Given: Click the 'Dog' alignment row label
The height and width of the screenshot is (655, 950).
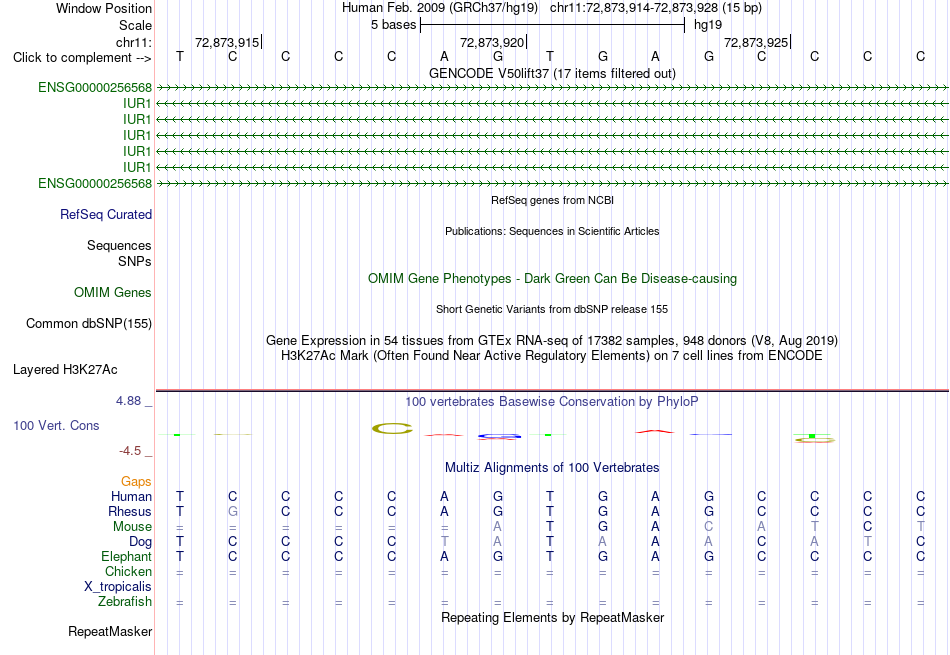Looking at the screenshot, I should 140,542.
